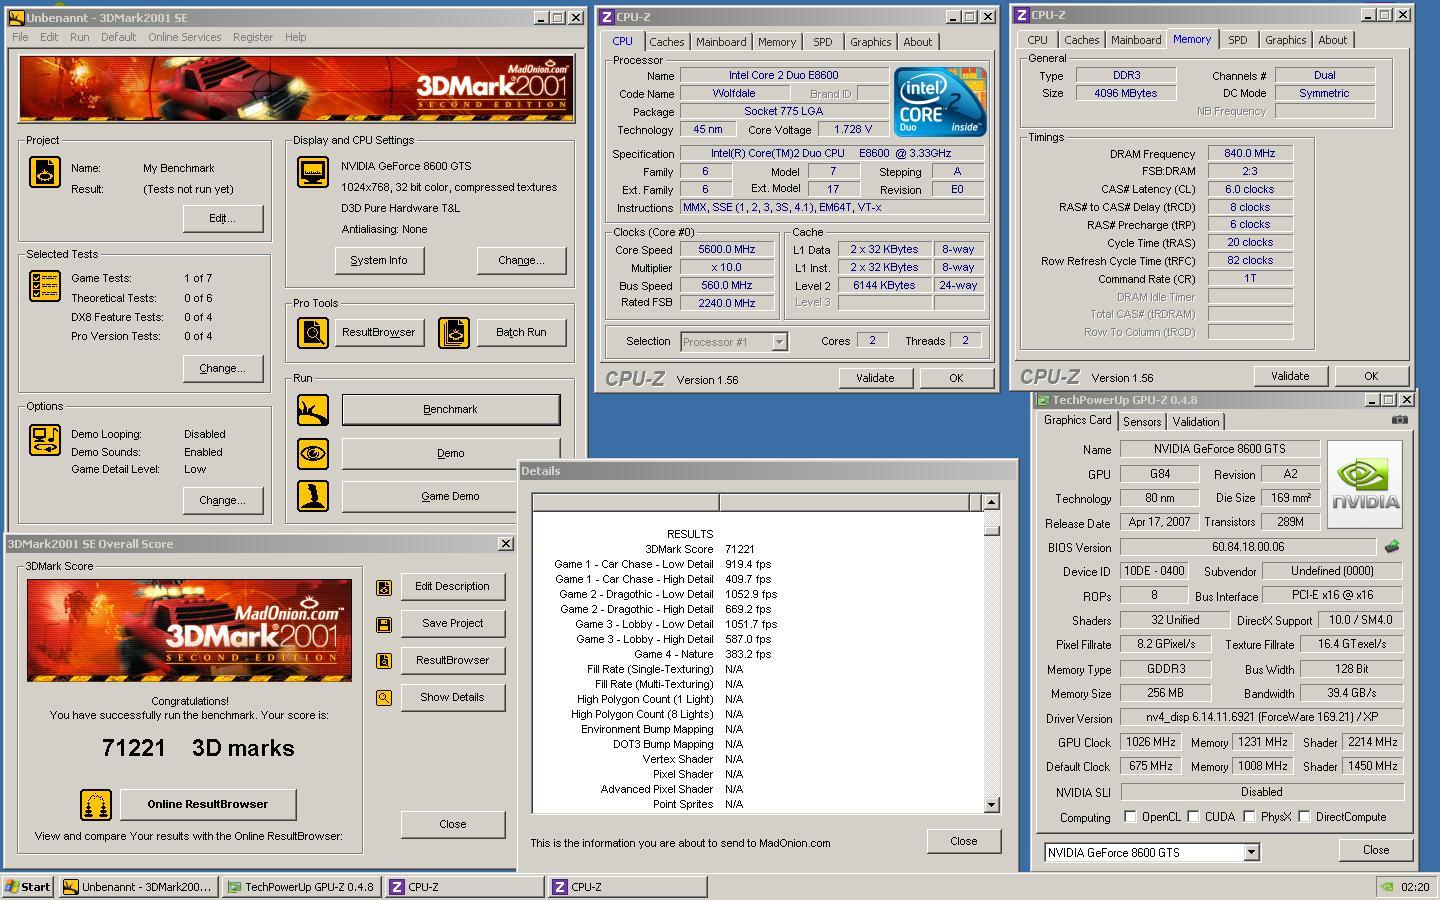This screenshot has height=900, width=1440.
Task: Click Change... button in Display and CPU Settings
Action: [x=521, y=260]
